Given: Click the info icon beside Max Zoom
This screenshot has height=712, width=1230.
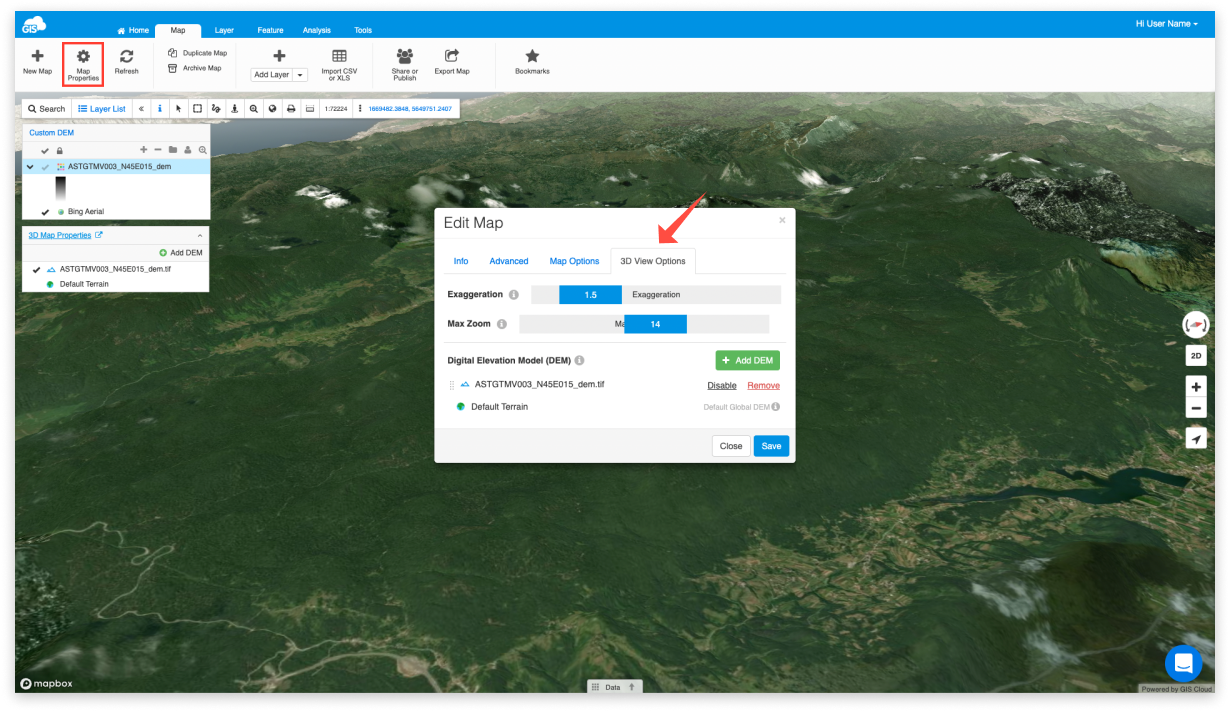Looking at the screenshot, I should point(502,324).
